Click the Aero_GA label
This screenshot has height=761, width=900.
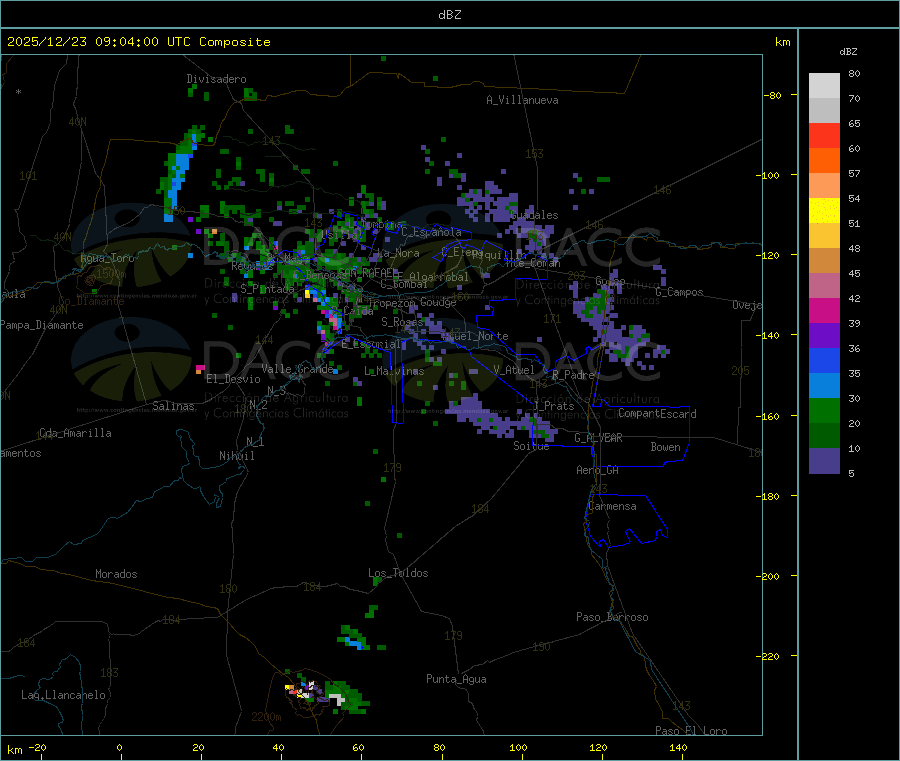click(x=598, y=470)
